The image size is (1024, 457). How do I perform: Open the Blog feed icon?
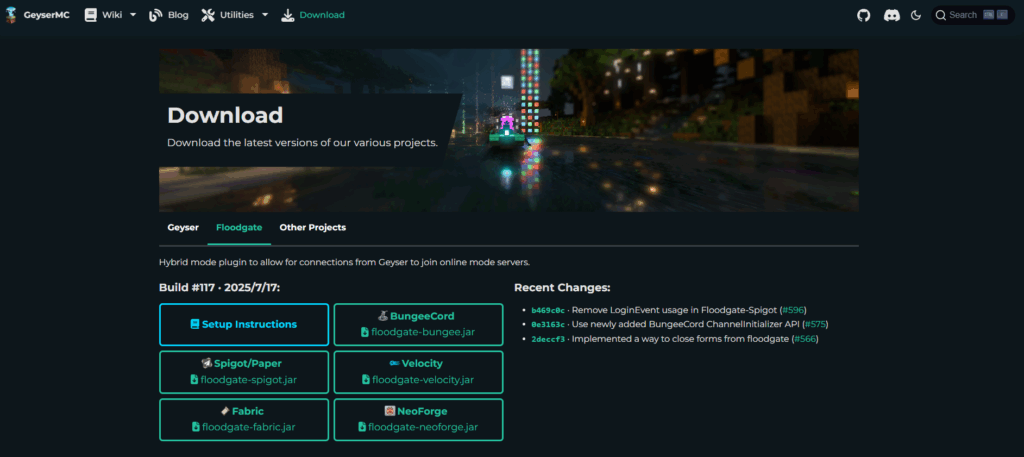pos(155,15)
